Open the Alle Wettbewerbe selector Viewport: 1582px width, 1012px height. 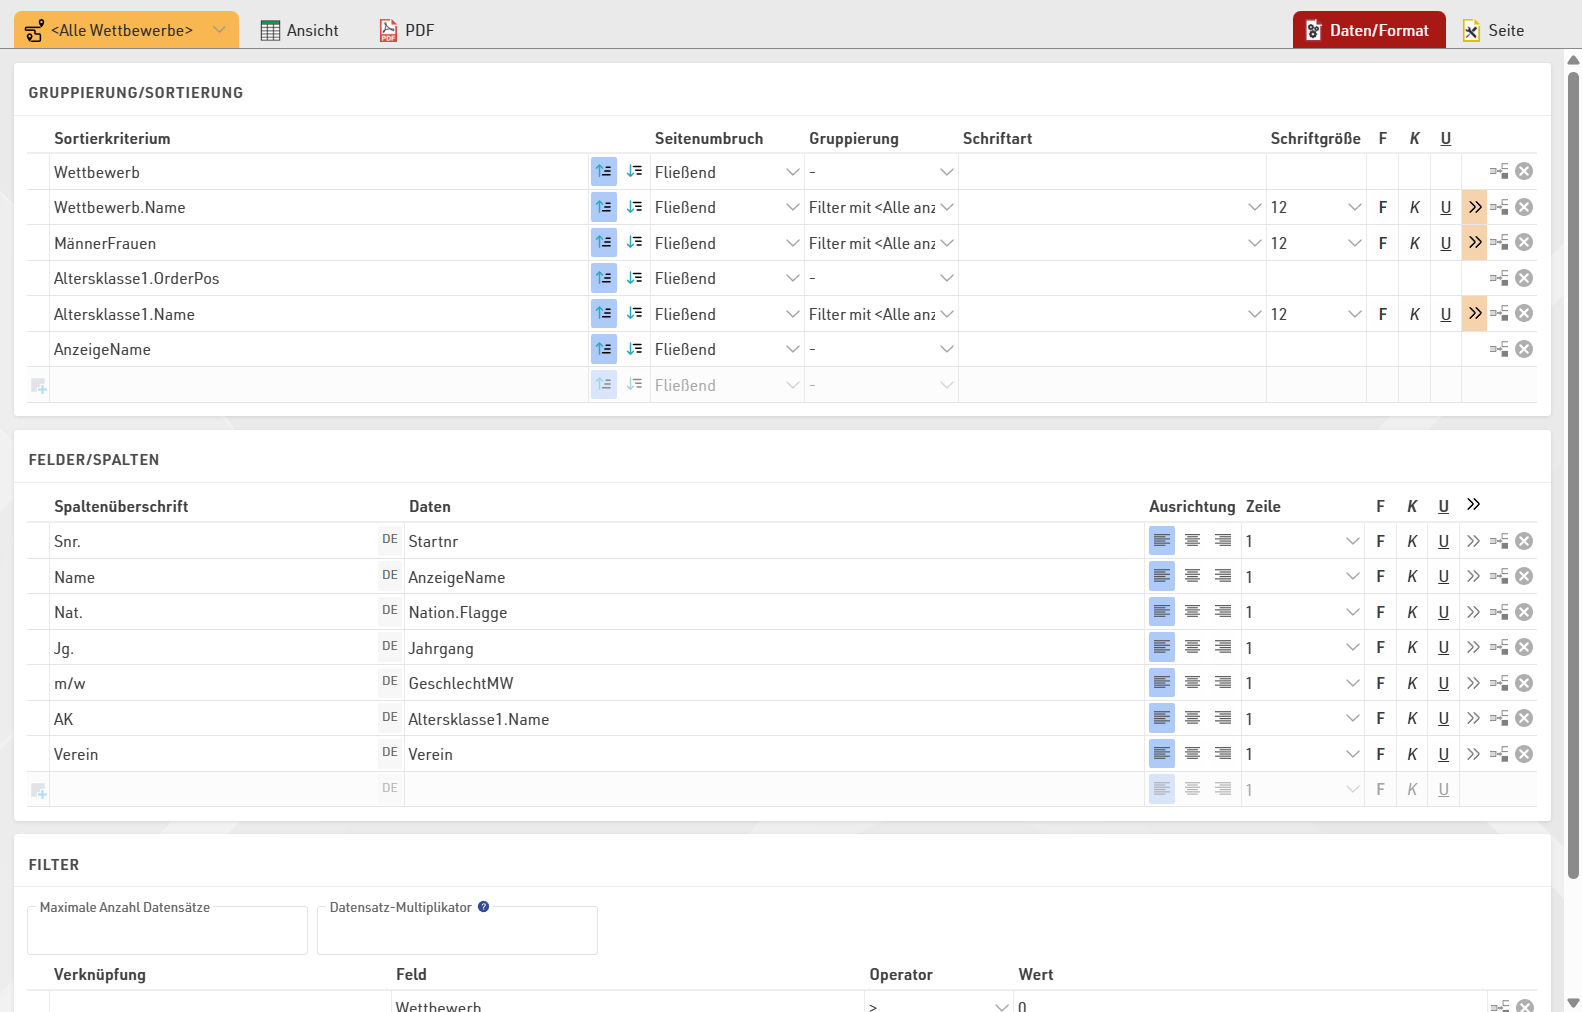click(126, 30)
